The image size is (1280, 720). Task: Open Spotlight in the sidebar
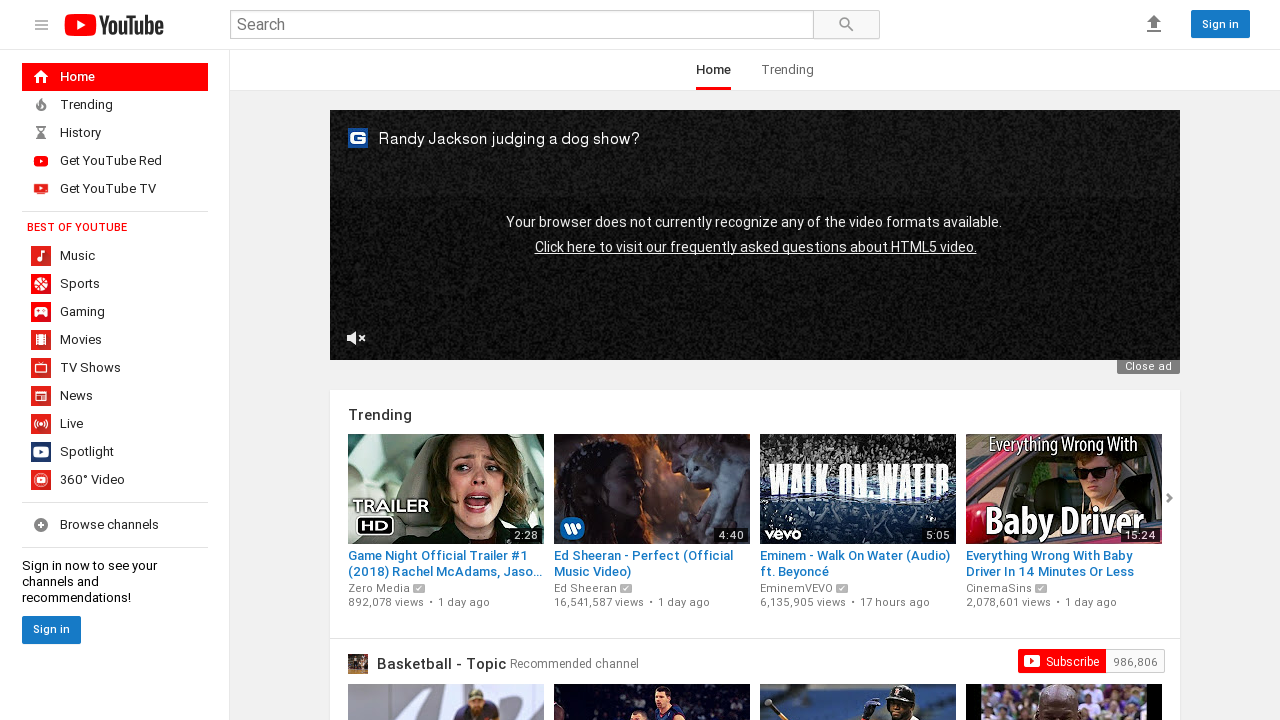pyautogui.click(x=115, y=452)
